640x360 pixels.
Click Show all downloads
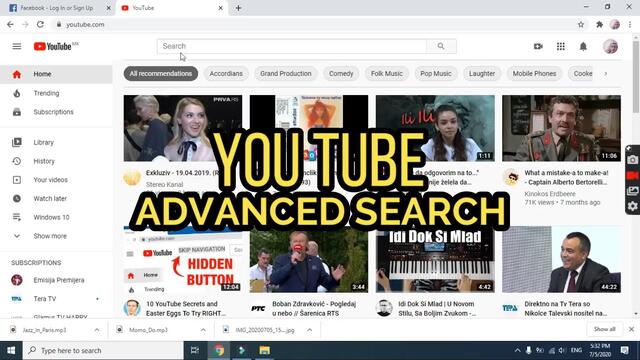point(604,329)
